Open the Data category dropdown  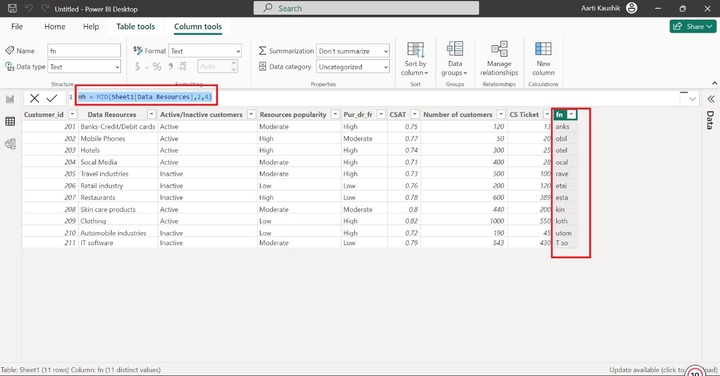353,67
